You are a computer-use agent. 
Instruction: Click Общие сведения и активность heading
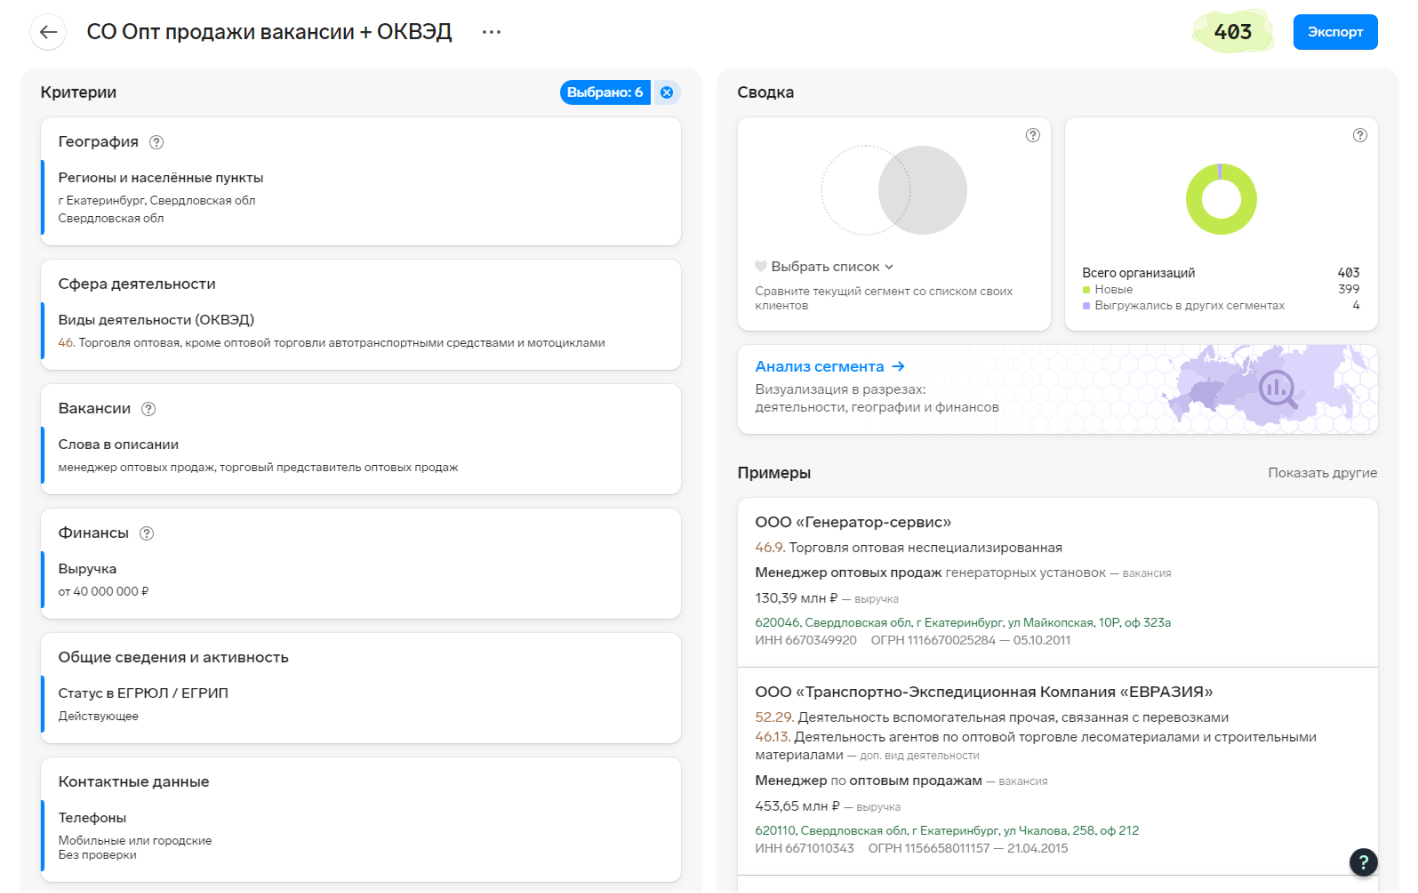[173, 658]
